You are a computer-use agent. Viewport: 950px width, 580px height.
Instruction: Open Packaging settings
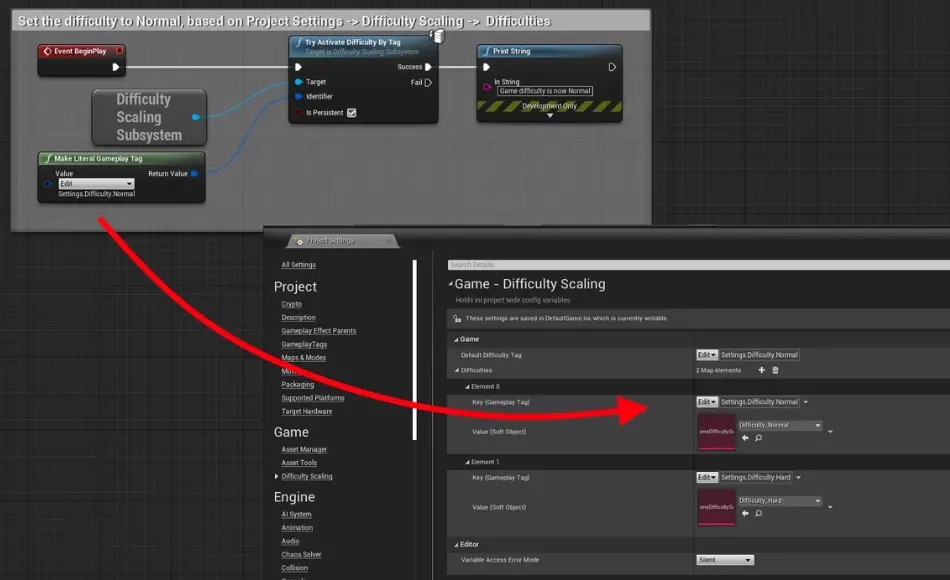click(297, 384)
